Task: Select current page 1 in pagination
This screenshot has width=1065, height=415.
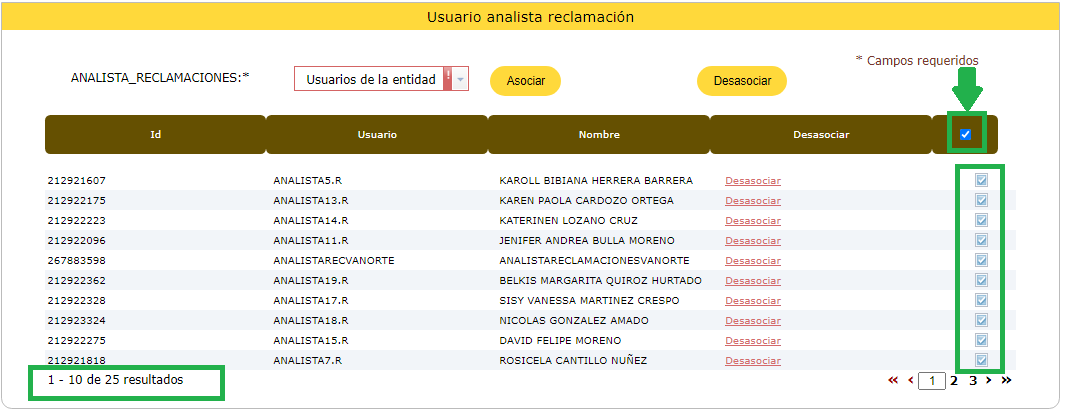Action: click(932, 381)
